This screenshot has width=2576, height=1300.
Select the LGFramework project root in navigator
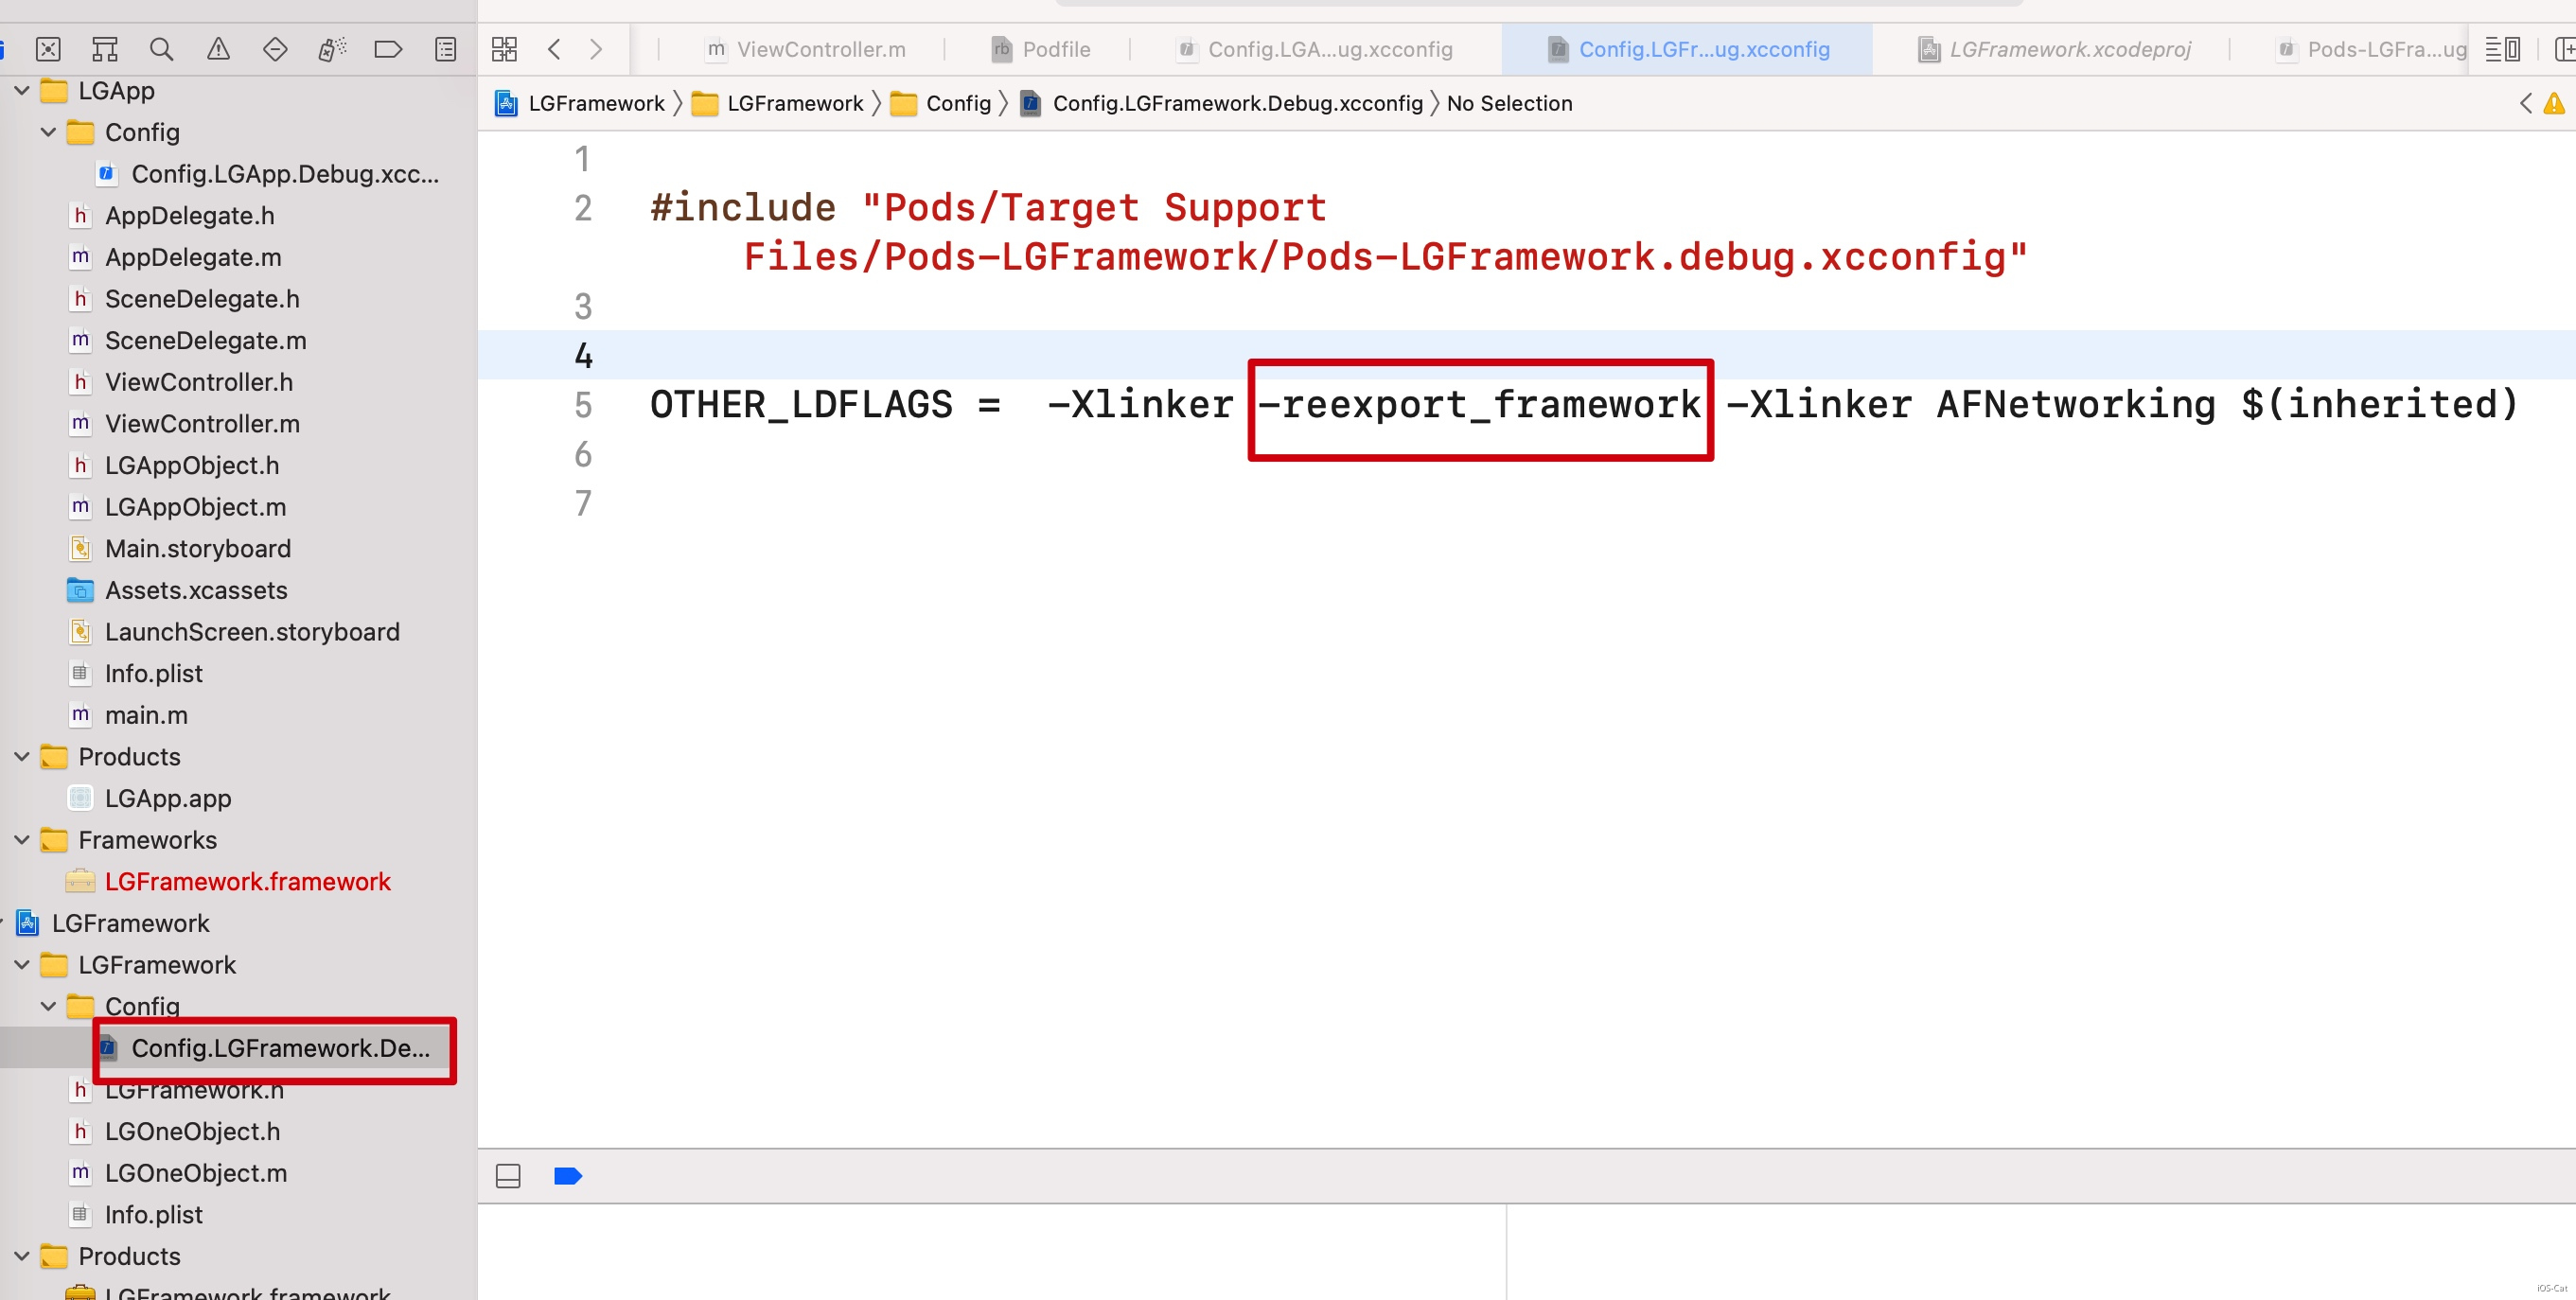pyautogui.click(x=130, y=923)
